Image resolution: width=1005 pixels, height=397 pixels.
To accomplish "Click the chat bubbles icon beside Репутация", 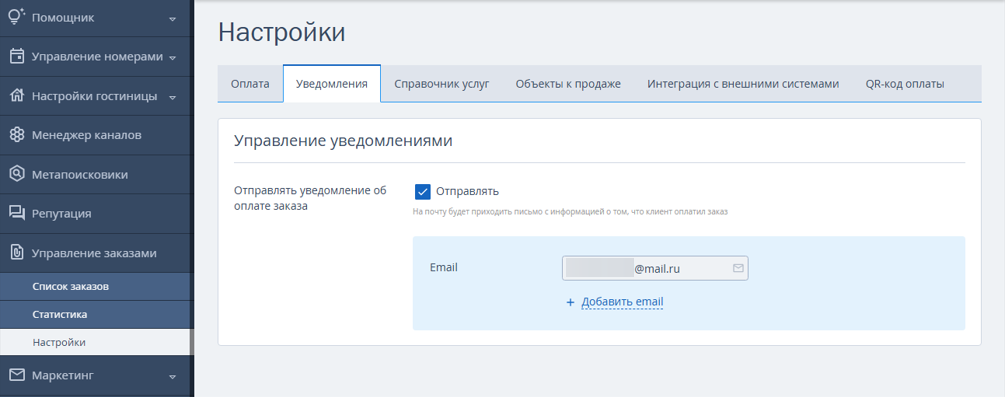I will point(17,213).
